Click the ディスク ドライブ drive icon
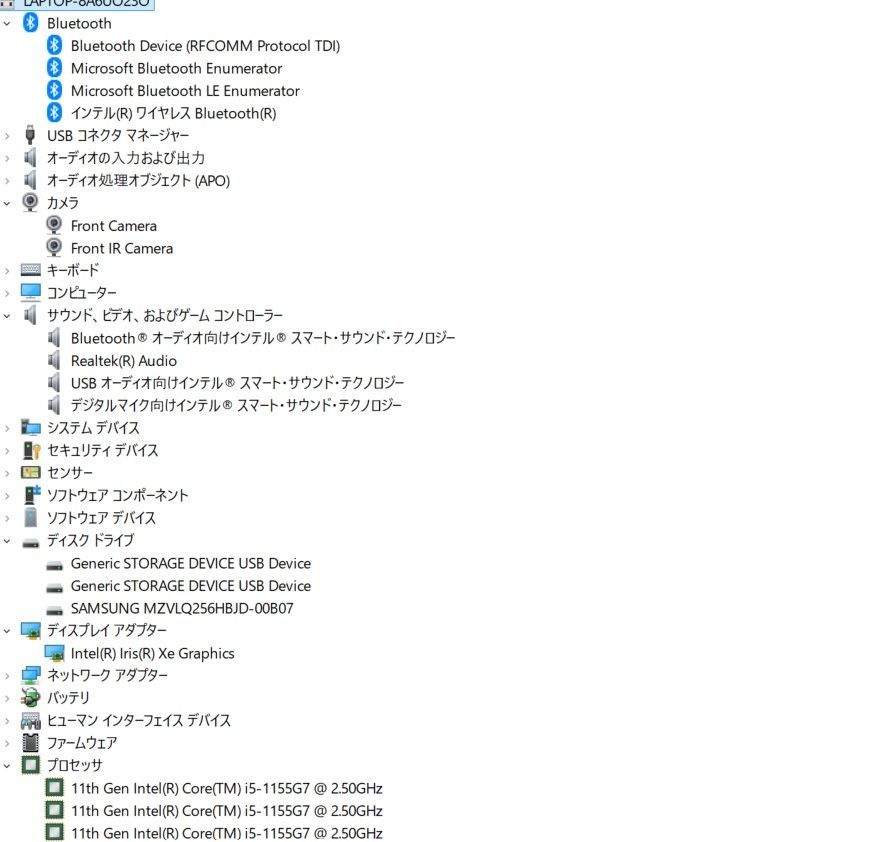Image resolution: width=881 pixels, height=842 pixels. coord(30,542)
